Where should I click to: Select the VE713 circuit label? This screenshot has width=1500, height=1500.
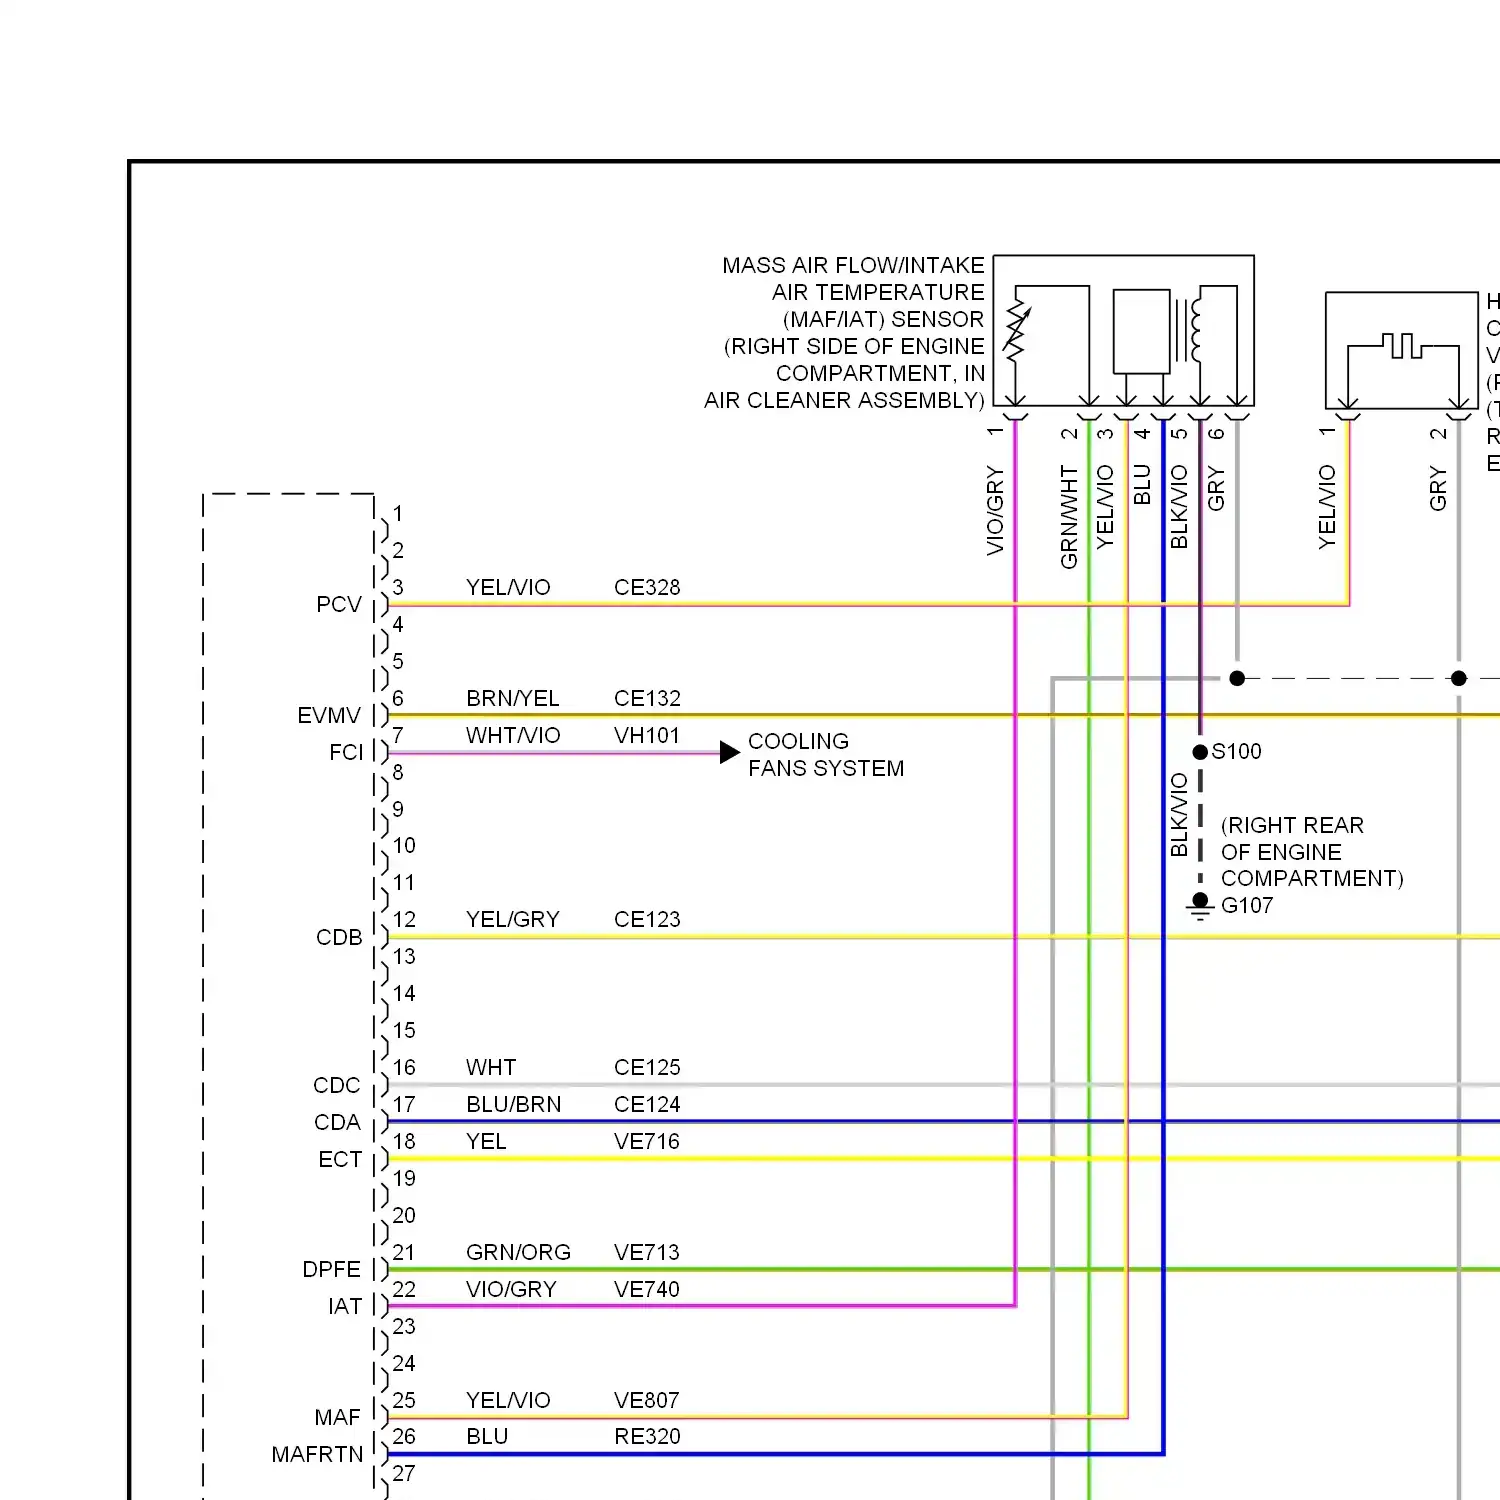(647, 1252)
